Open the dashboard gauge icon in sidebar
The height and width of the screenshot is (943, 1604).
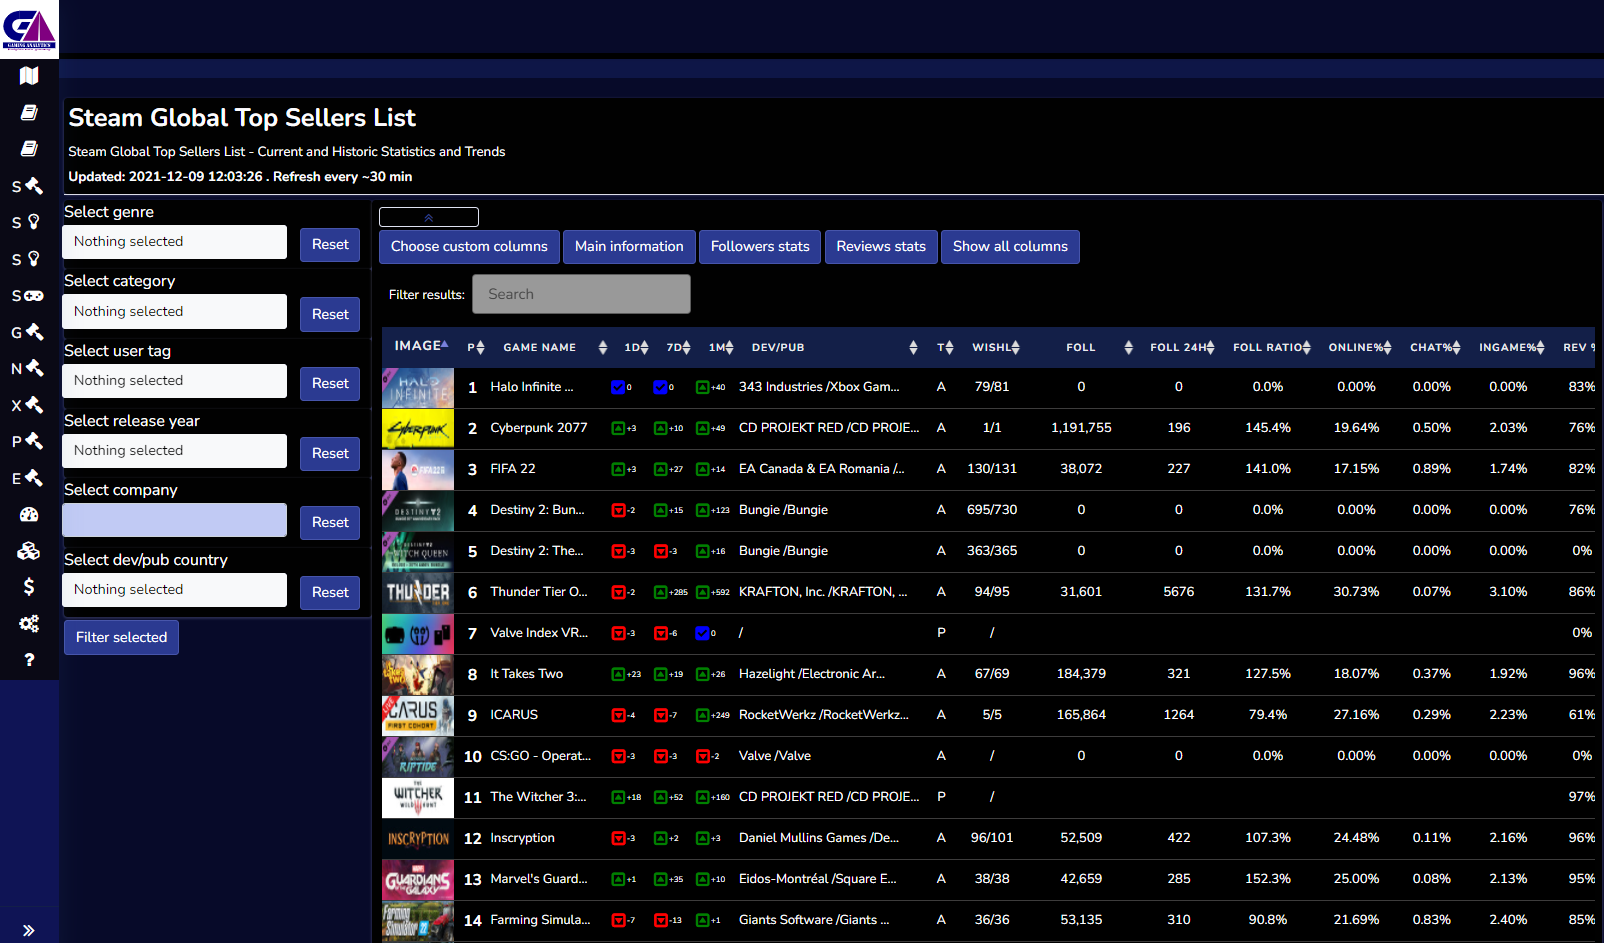click(29, 515)
